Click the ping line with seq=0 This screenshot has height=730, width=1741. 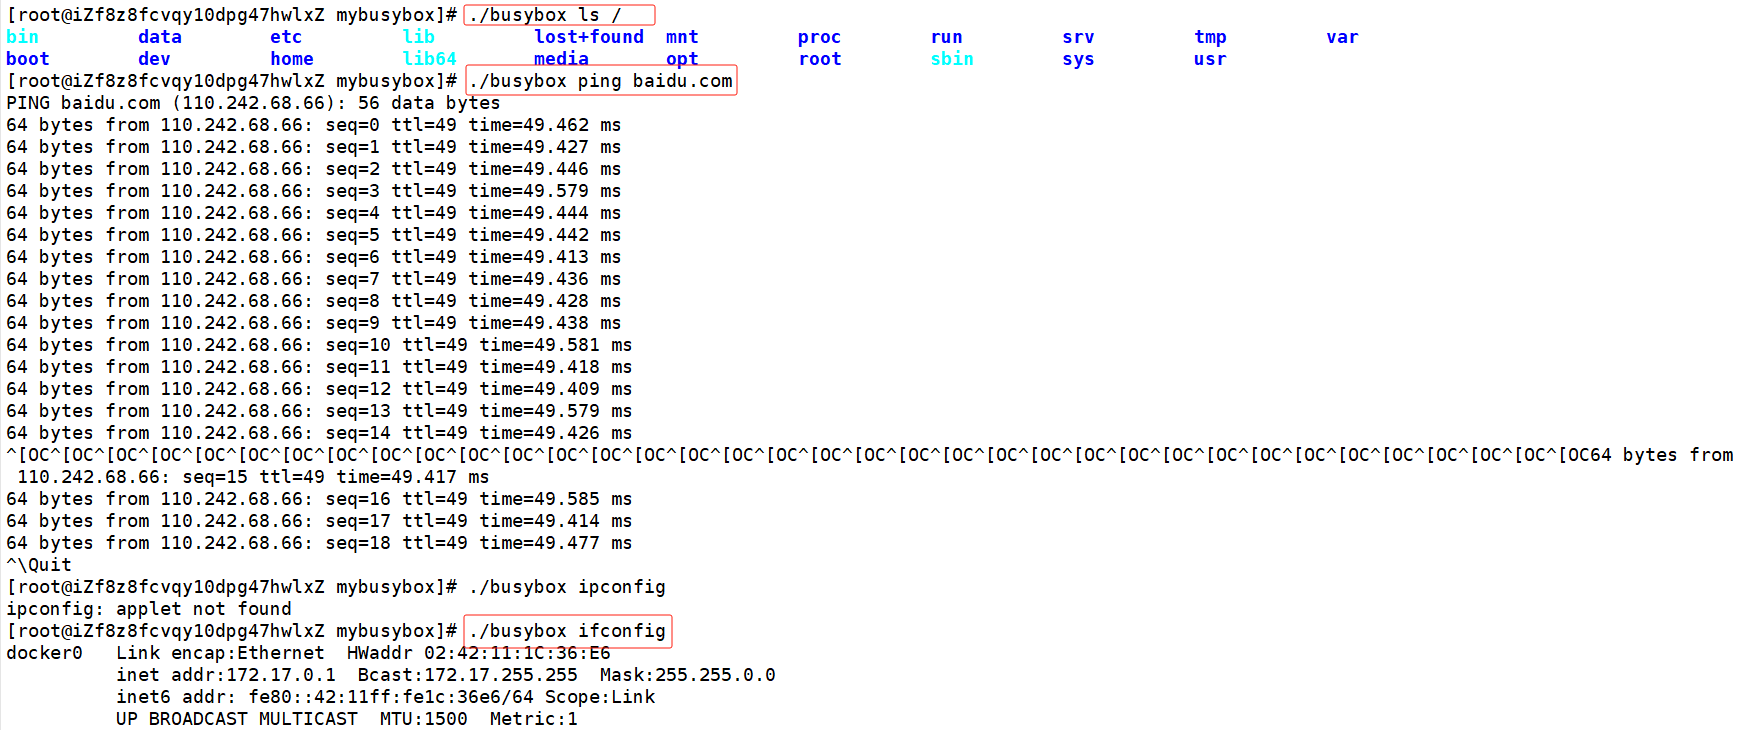[314, 125]
